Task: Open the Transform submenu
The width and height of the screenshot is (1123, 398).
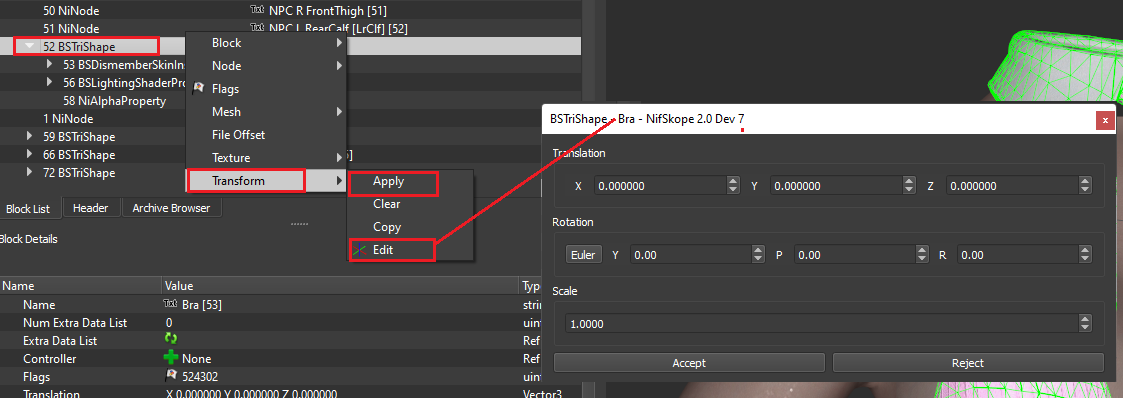Action: (x=266, y=180)
